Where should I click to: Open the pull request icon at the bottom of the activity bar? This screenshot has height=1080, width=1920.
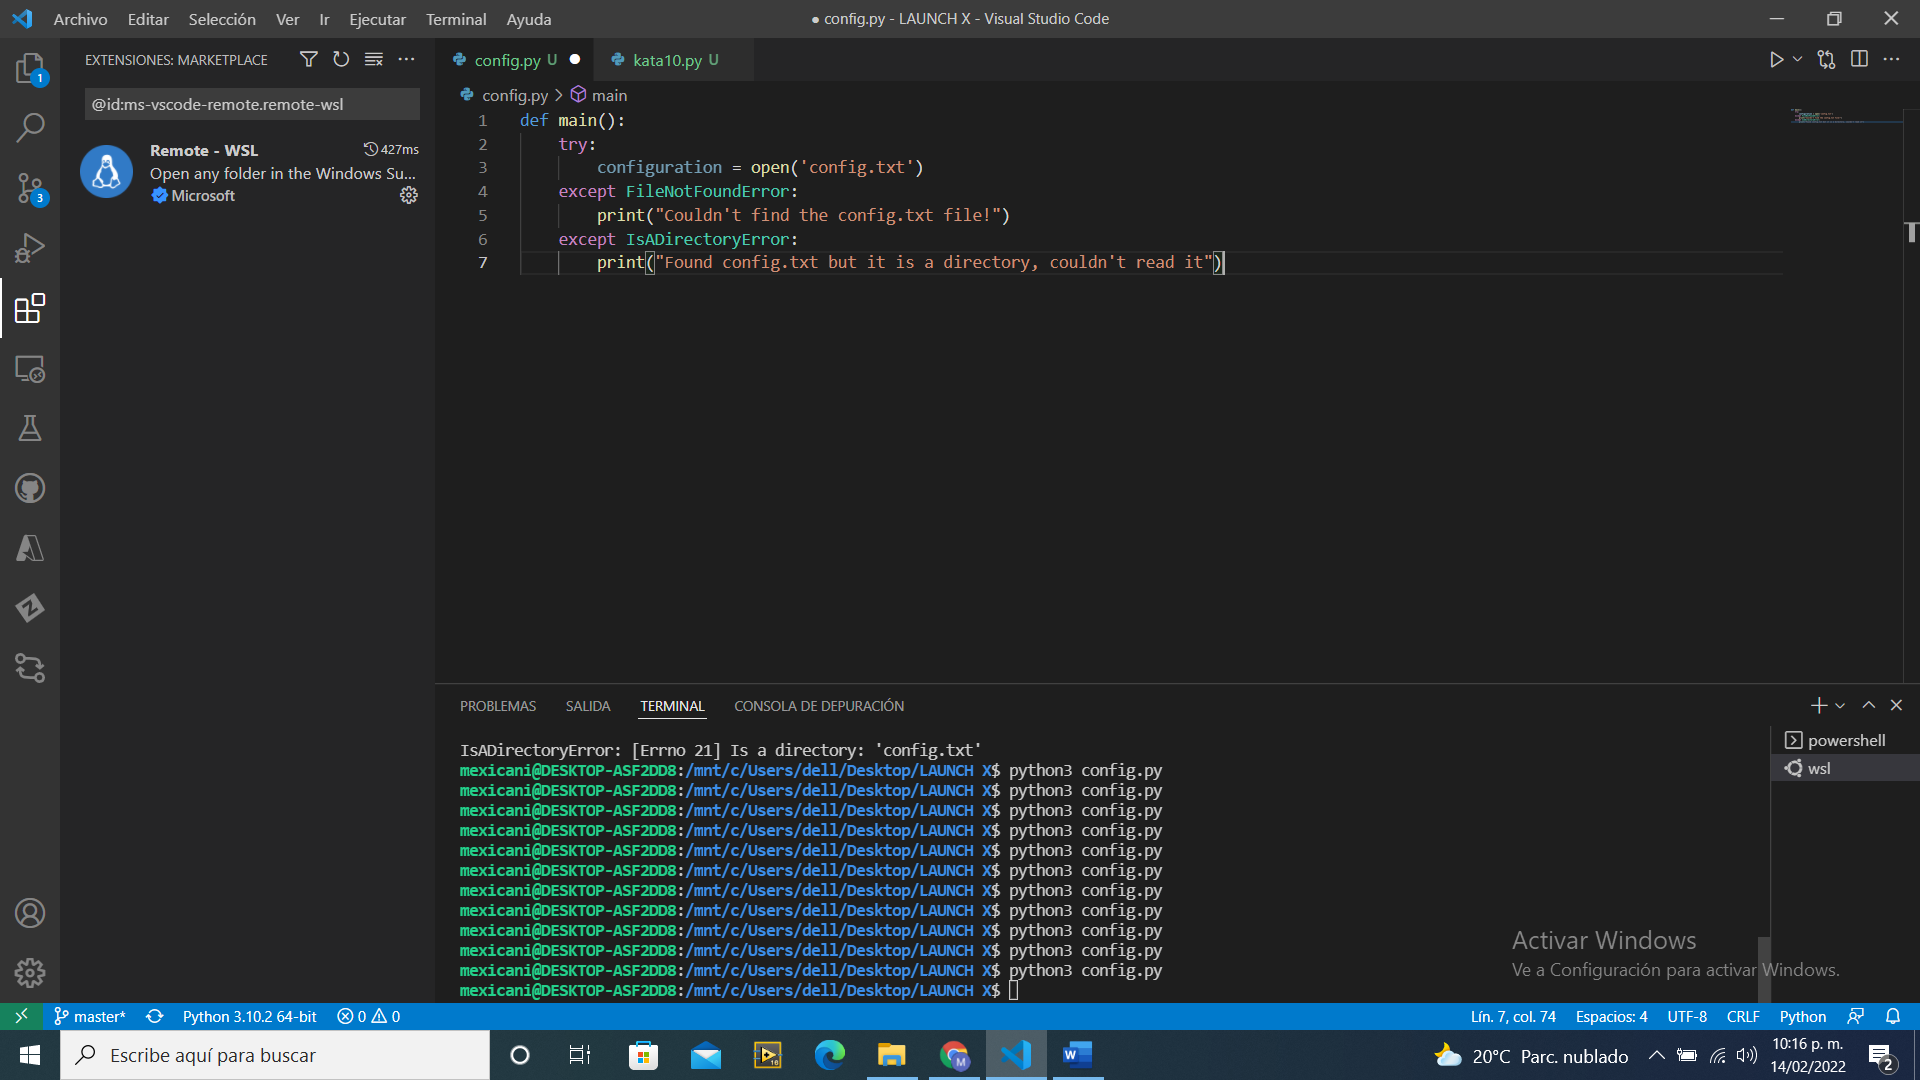[x=30, y=668]
